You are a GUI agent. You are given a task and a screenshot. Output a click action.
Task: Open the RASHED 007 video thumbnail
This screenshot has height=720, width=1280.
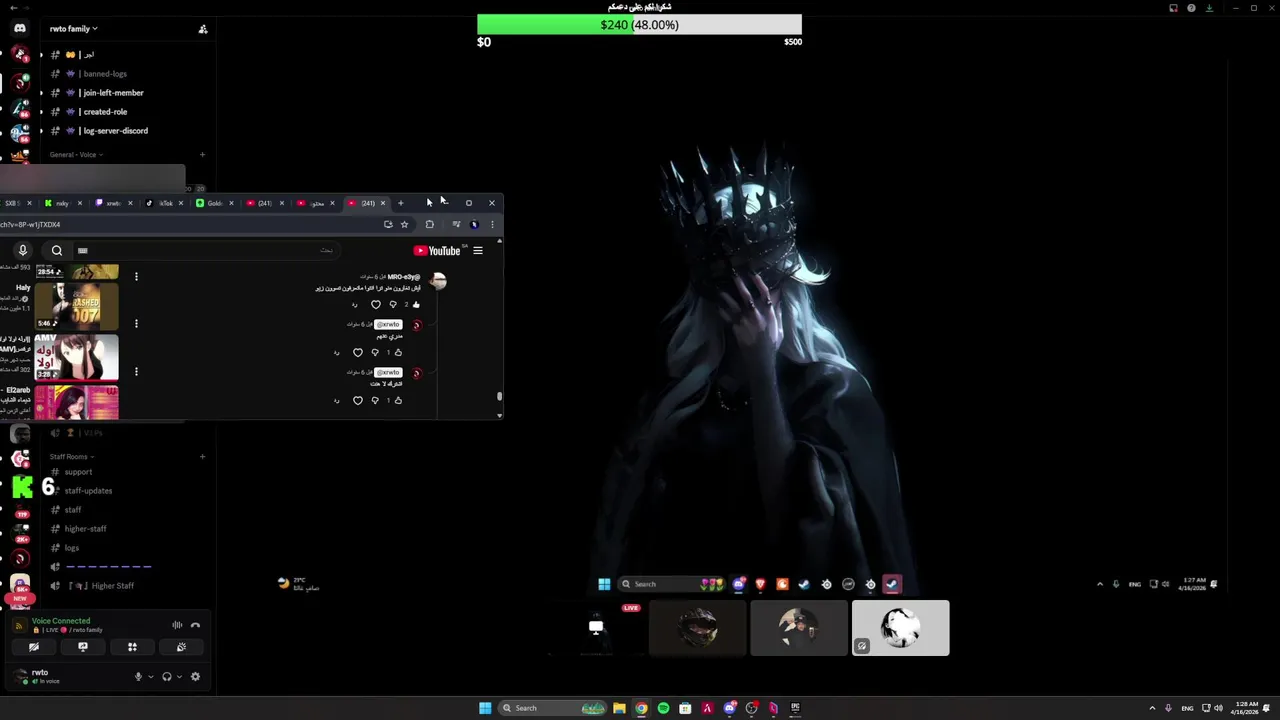tap(77, 306)
